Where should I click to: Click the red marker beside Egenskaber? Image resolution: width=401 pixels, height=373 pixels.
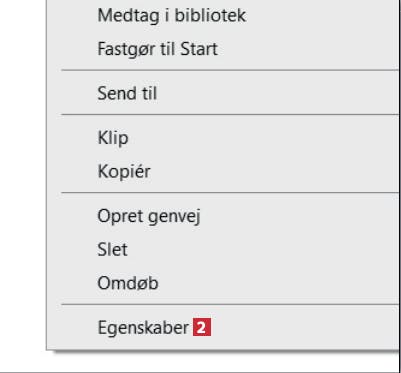202,328
